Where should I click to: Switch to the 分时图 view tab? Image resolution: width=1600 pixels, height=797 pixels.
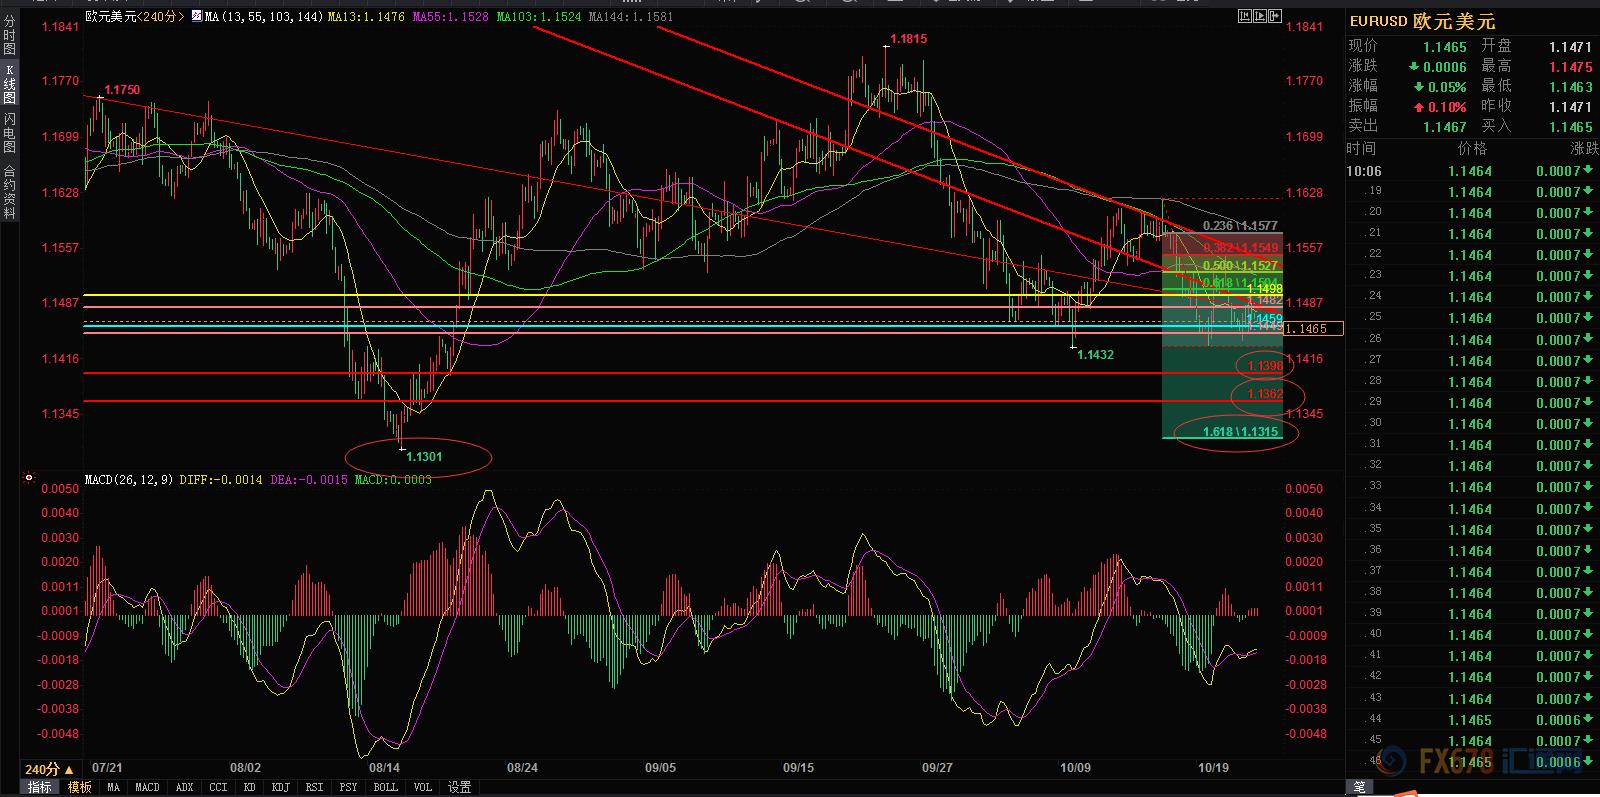click(x=9, y=35)
